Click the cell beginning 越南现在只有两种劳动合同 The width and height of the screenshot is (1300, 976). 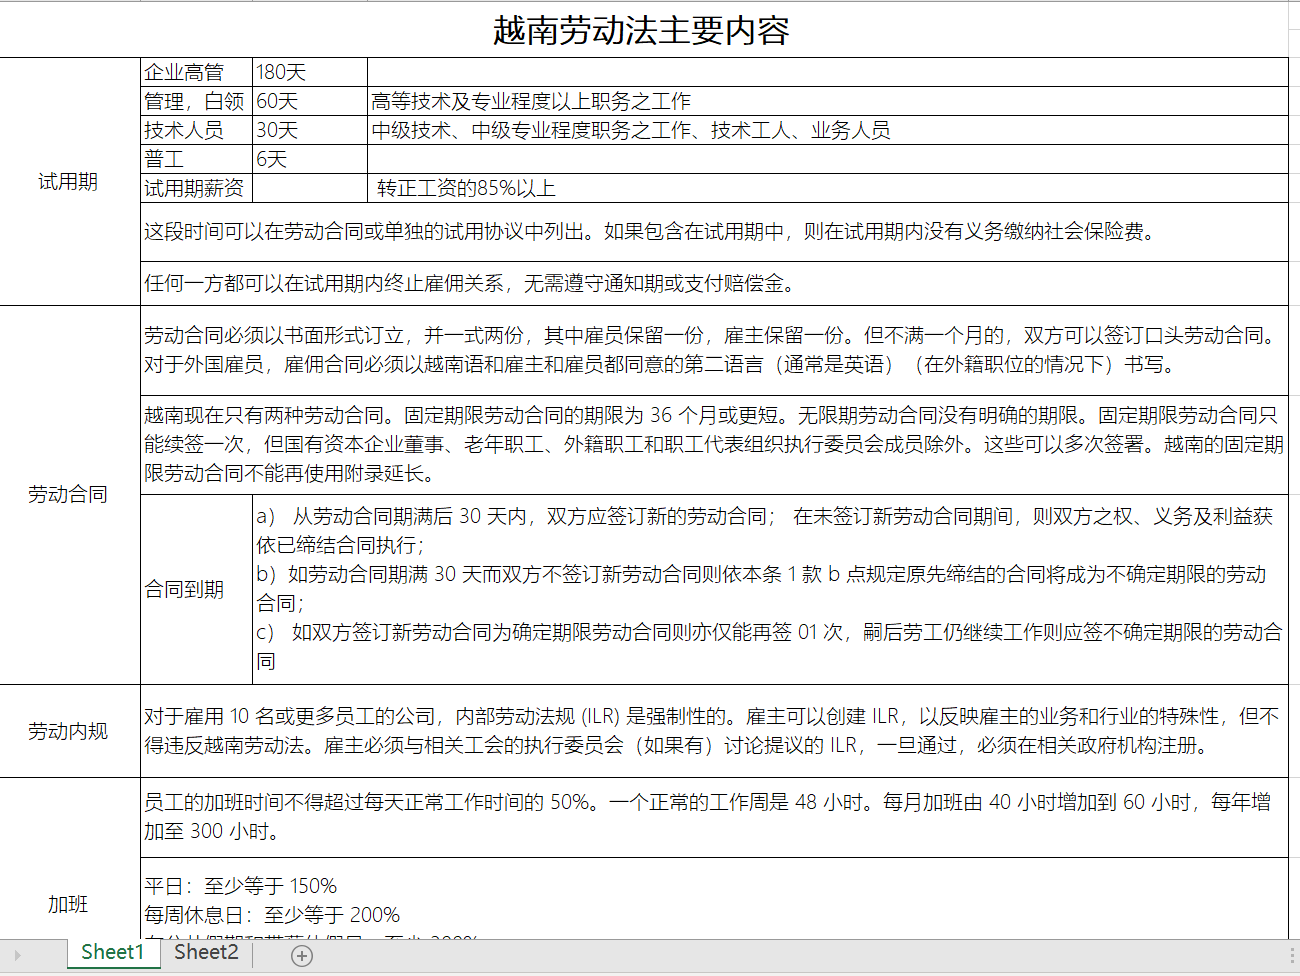[x=714, y=444]
